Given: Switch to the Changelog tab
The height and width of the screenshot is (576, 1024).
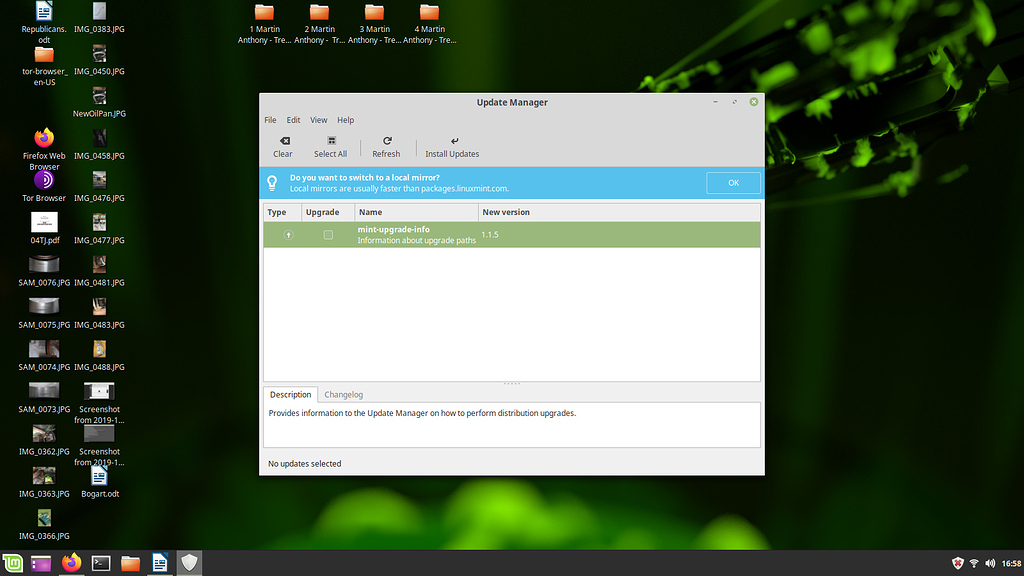Looking at the screenshot, I should tap(343, 394).
